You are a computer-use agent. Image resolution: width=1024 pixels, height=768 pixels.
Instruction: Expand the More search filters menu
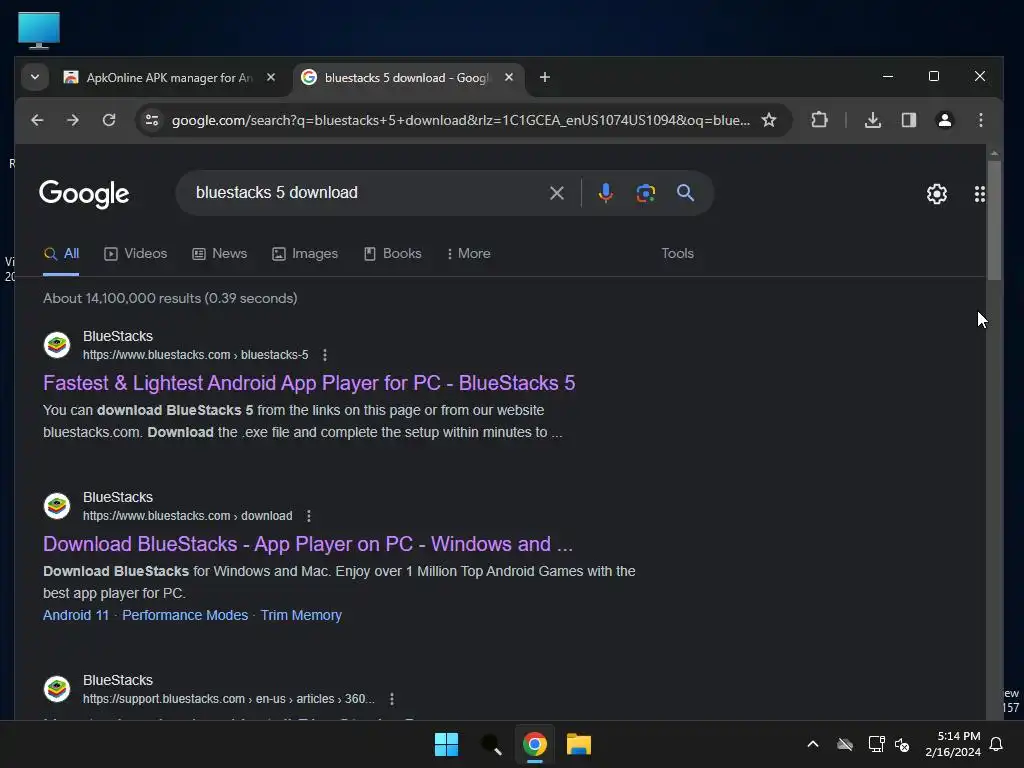tap(468, 253)
